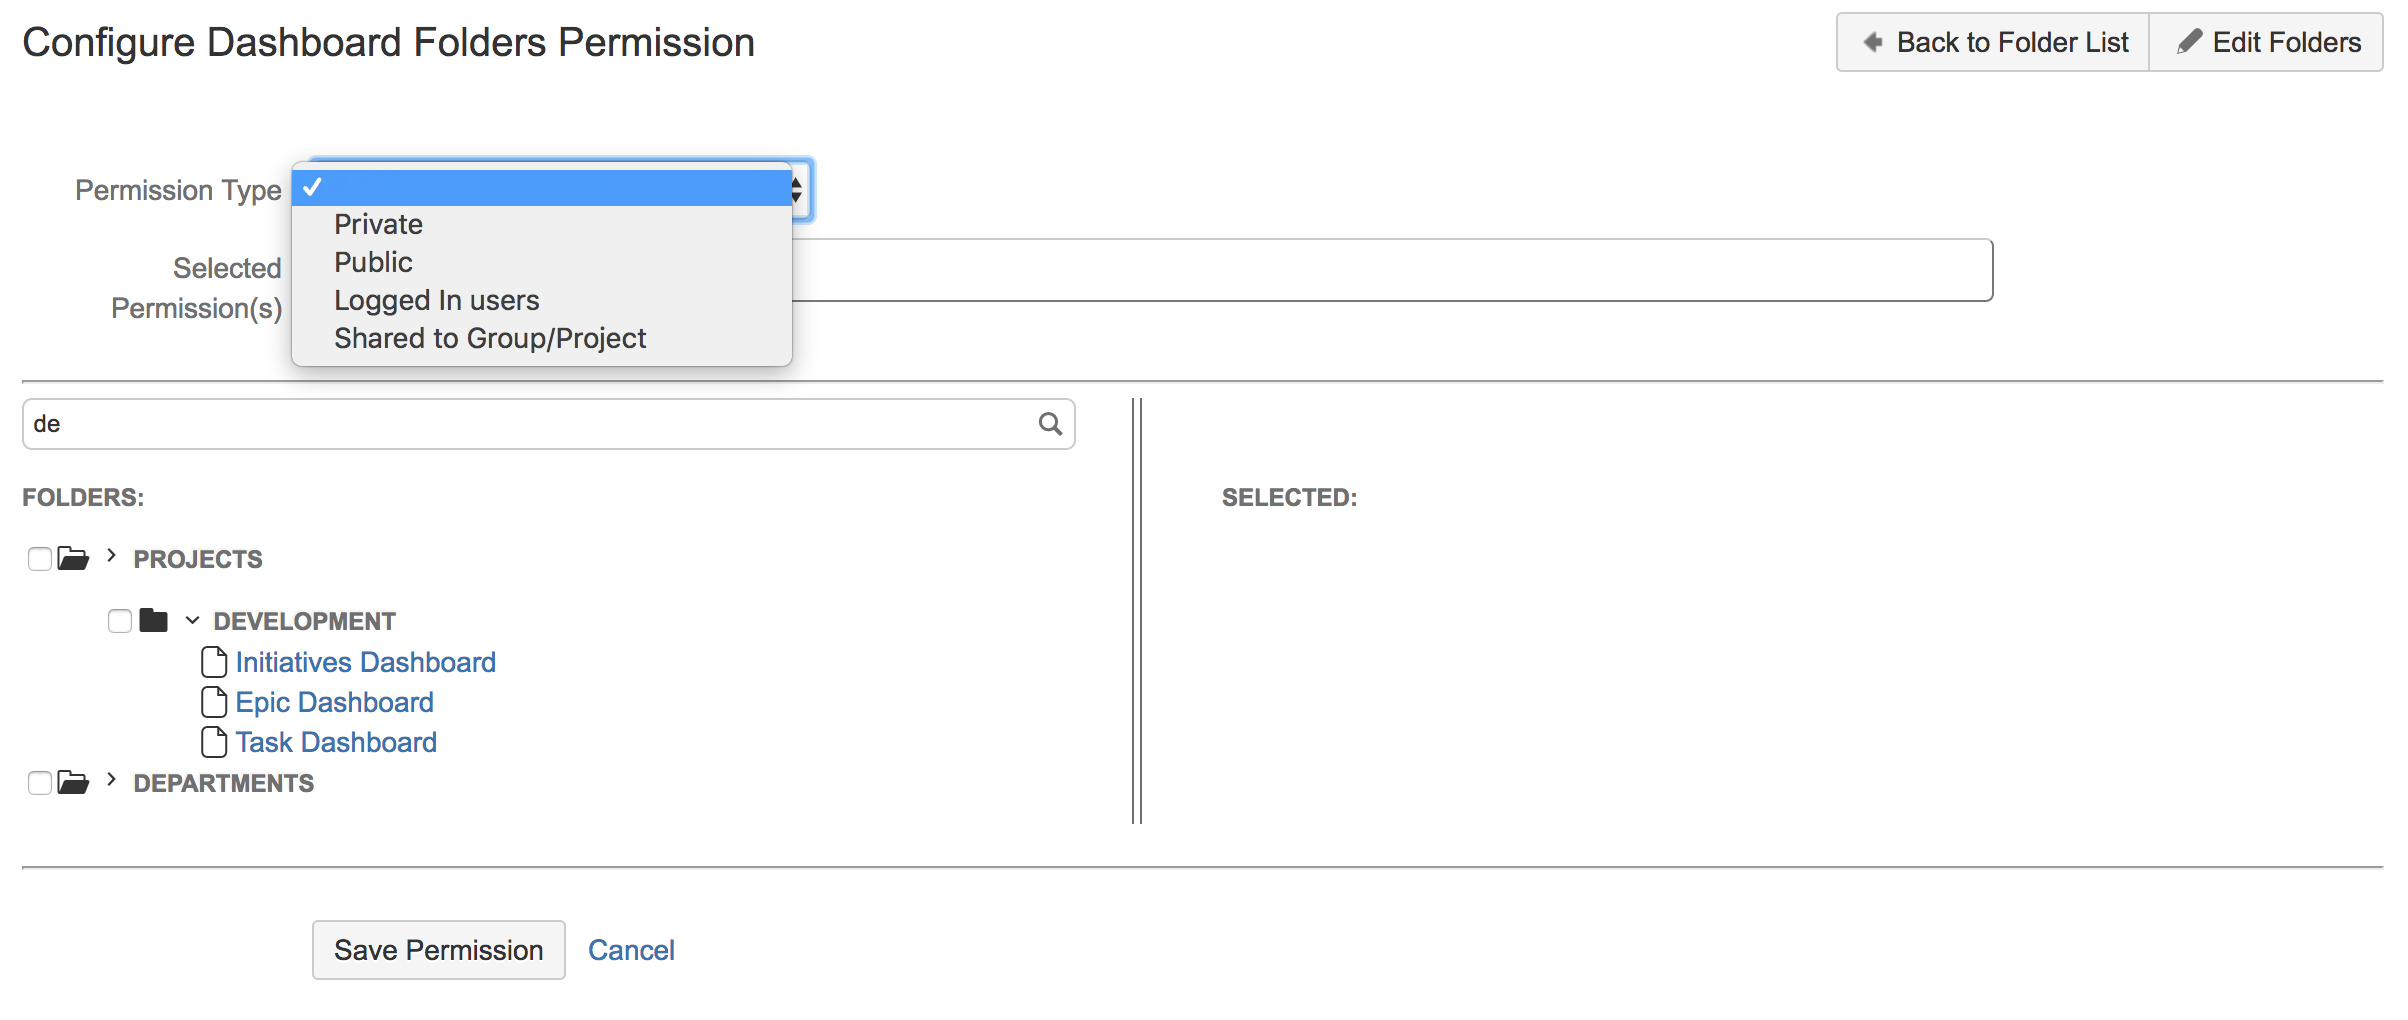This screenshot has width=2408, height=1020.
Task: Focus the folder search input field
Action: (x=530, y=424)
